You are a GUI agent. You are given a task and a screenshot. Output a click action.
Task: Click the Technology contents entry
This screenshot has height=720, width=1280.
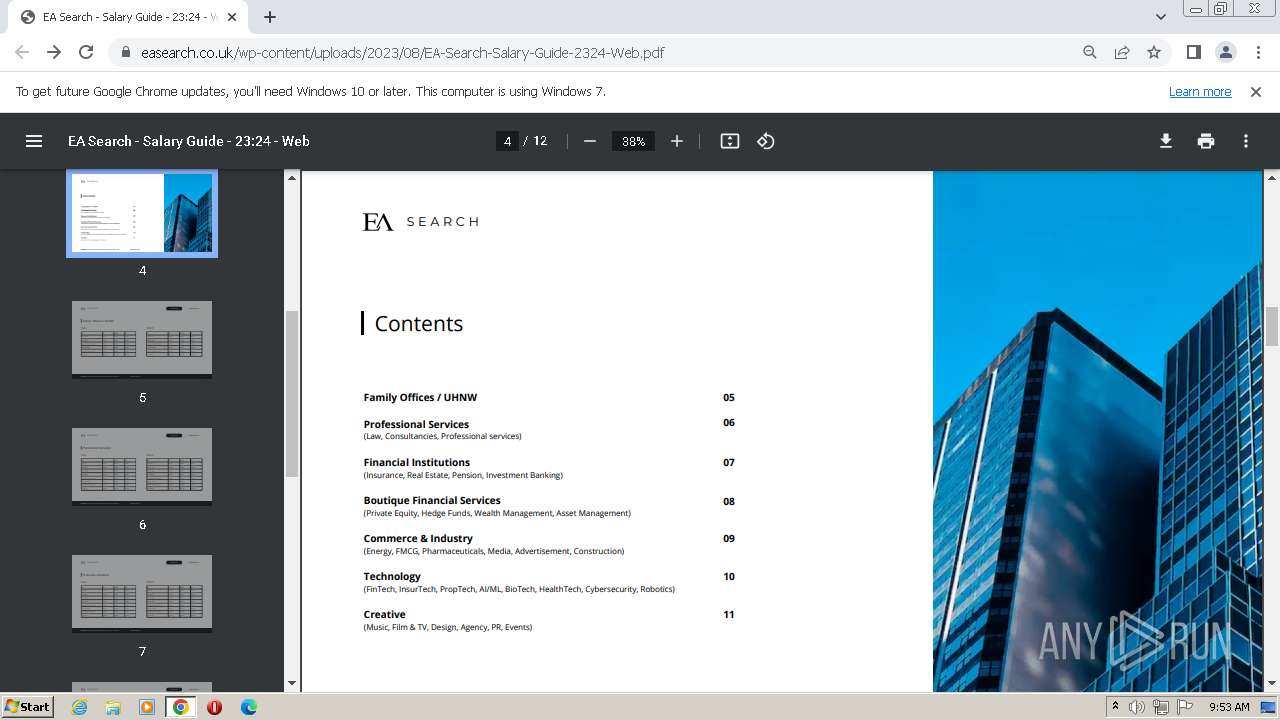tap(392, 576)
